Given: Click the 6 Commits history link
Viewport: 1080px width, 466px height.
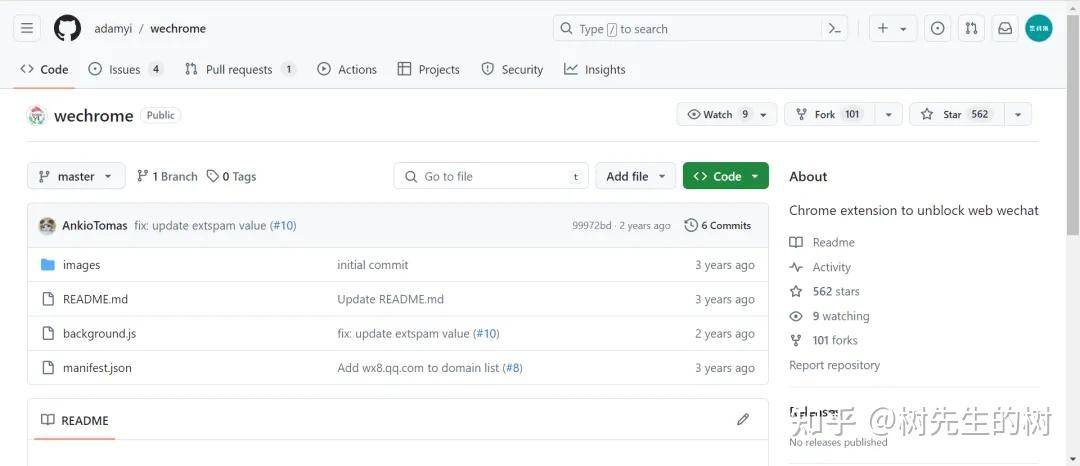Looking at the screenshot, I should 718,226.
